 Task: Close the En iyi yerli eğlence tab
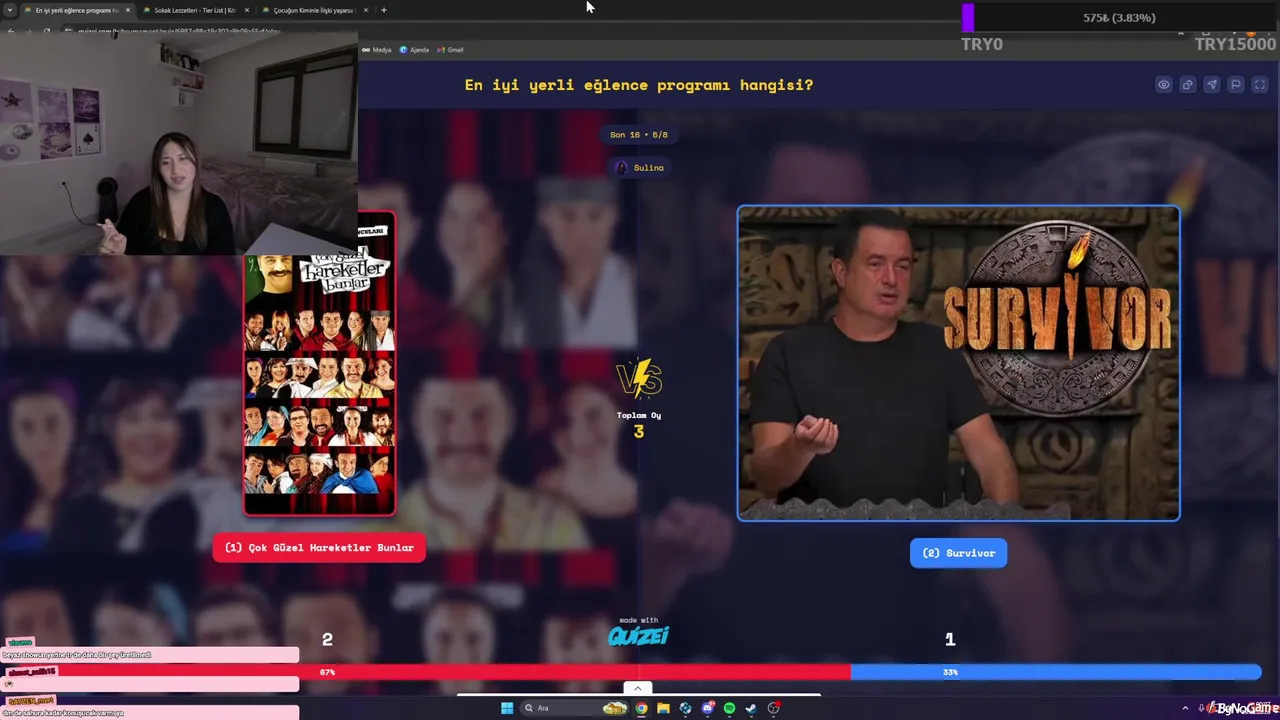coord(127,10)
